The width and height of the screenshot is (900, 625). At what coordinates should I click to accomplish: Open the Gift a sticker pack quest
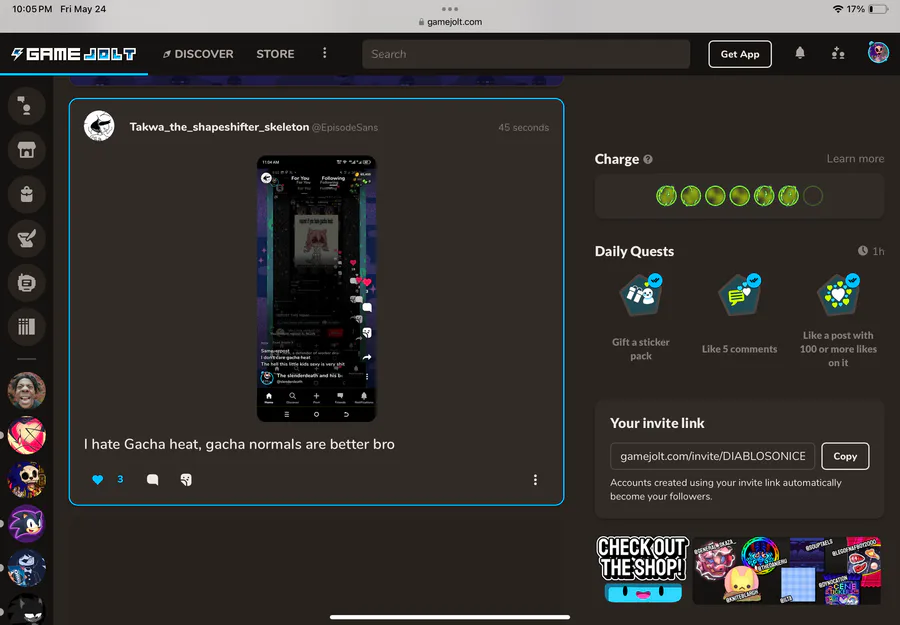tap(641, 319)
